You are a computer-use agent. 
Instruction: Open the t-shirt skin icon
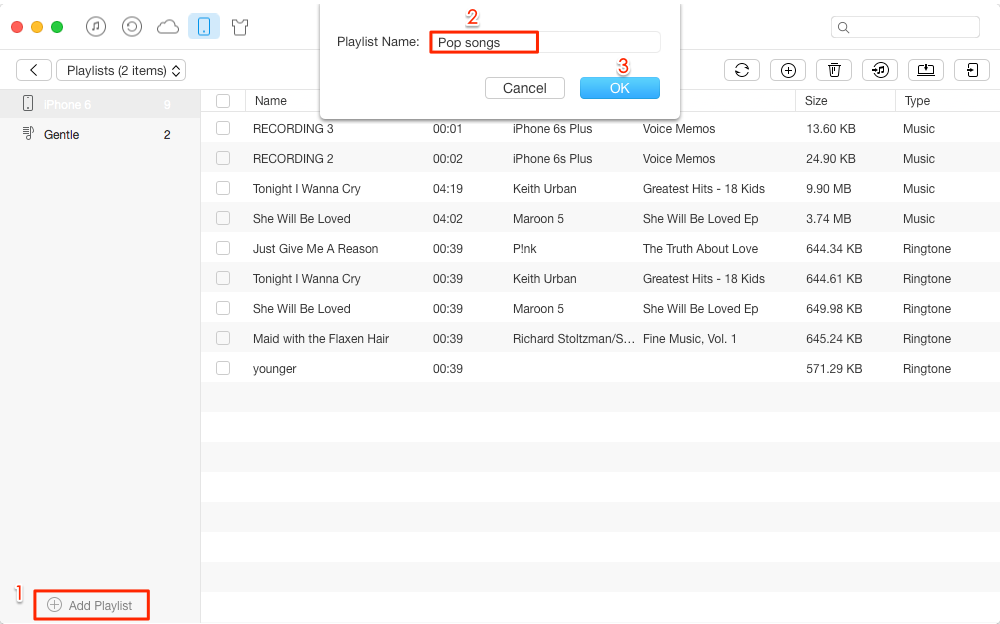click(x=240, y=27)
